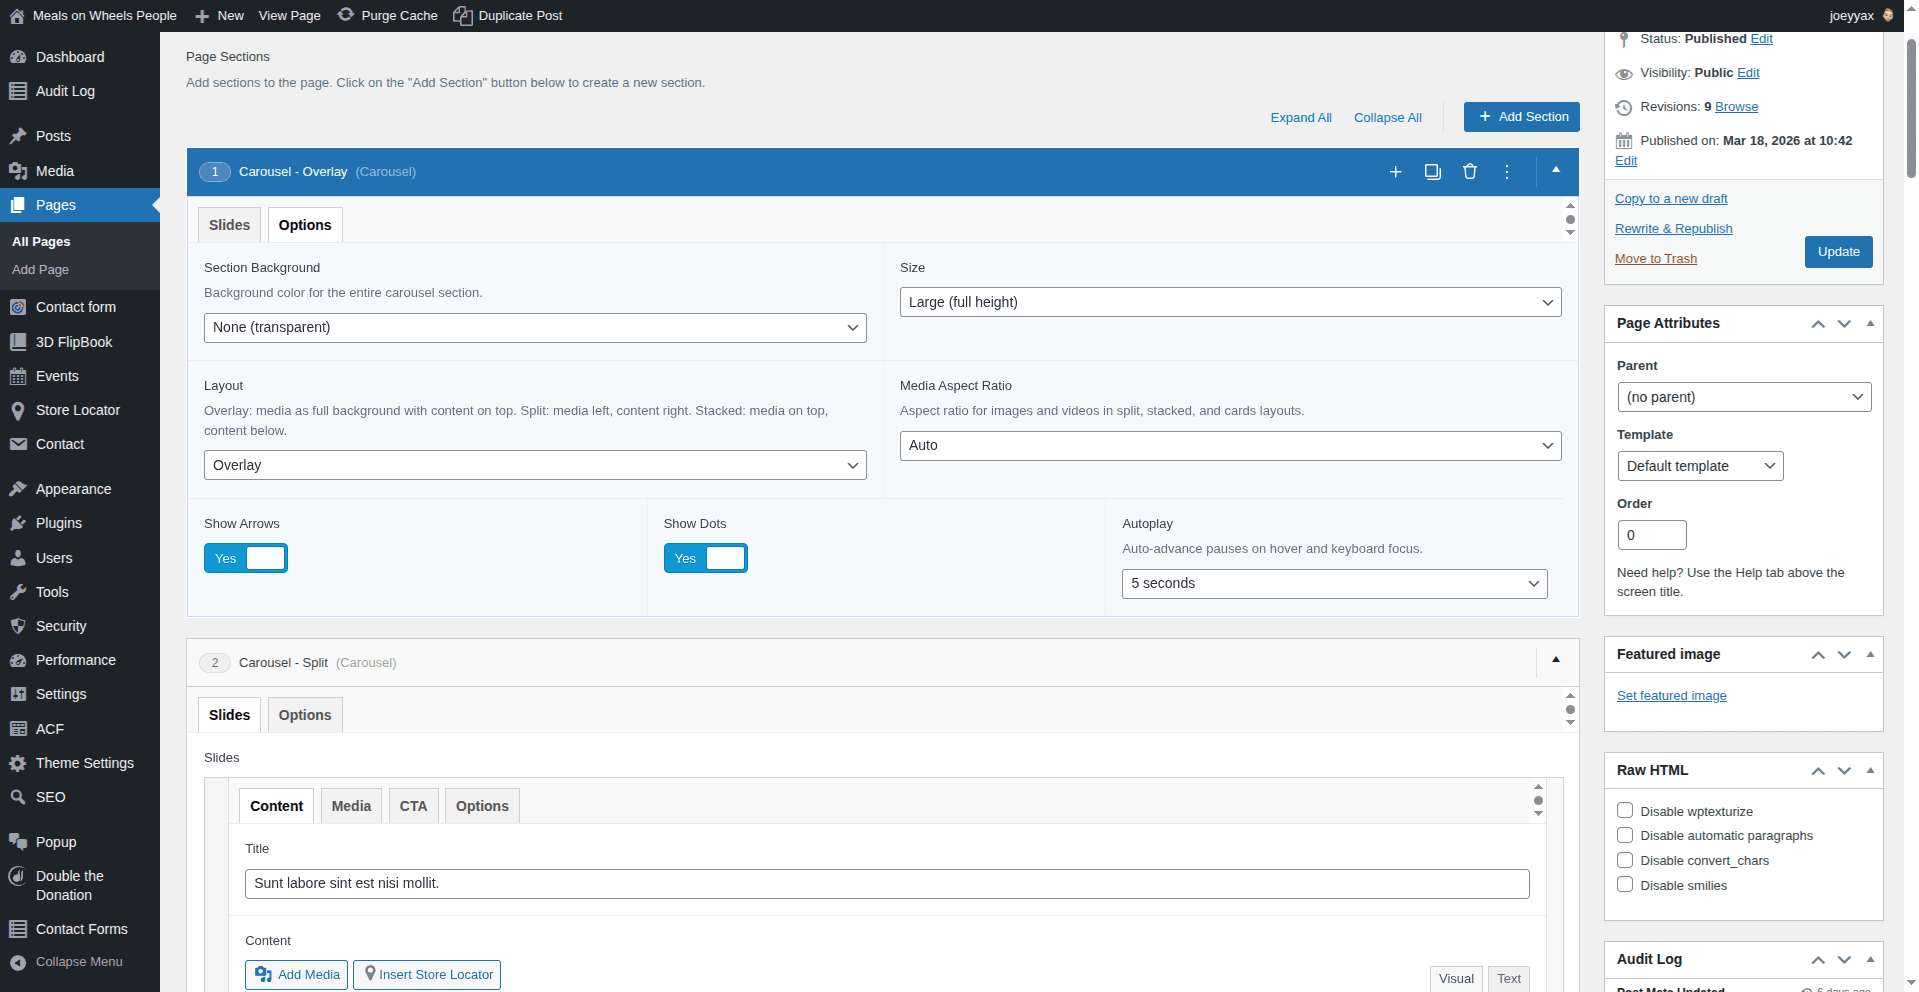Delete the Carousel - Overlay section
1919x992 pixels.
pos(1470,171)
